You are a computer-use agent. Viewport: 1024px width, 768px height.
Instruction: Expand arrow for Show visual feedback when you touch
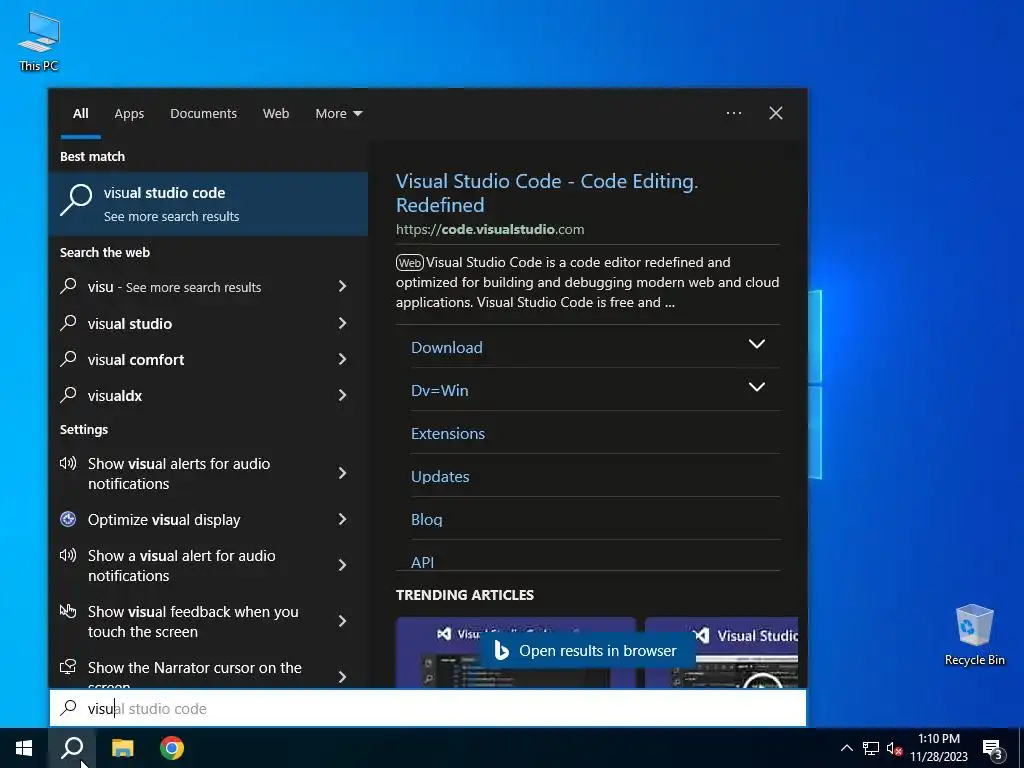click(342, 621)
